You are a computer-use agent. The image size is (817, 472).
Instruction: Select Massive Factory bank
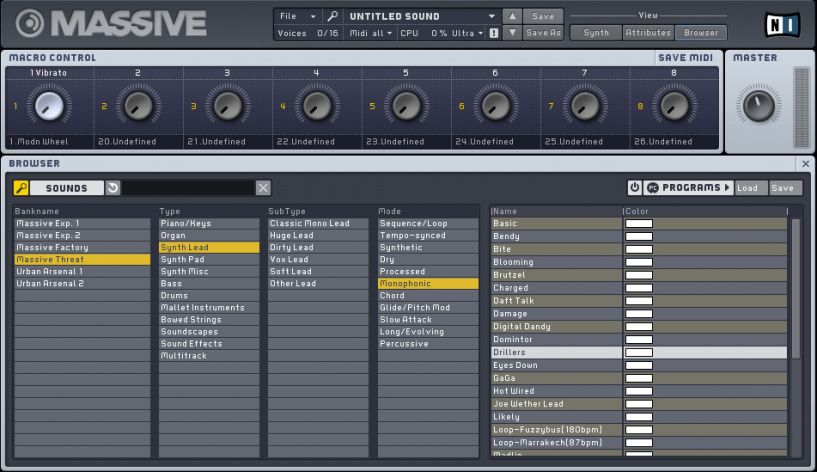click(x=82, y=247)
